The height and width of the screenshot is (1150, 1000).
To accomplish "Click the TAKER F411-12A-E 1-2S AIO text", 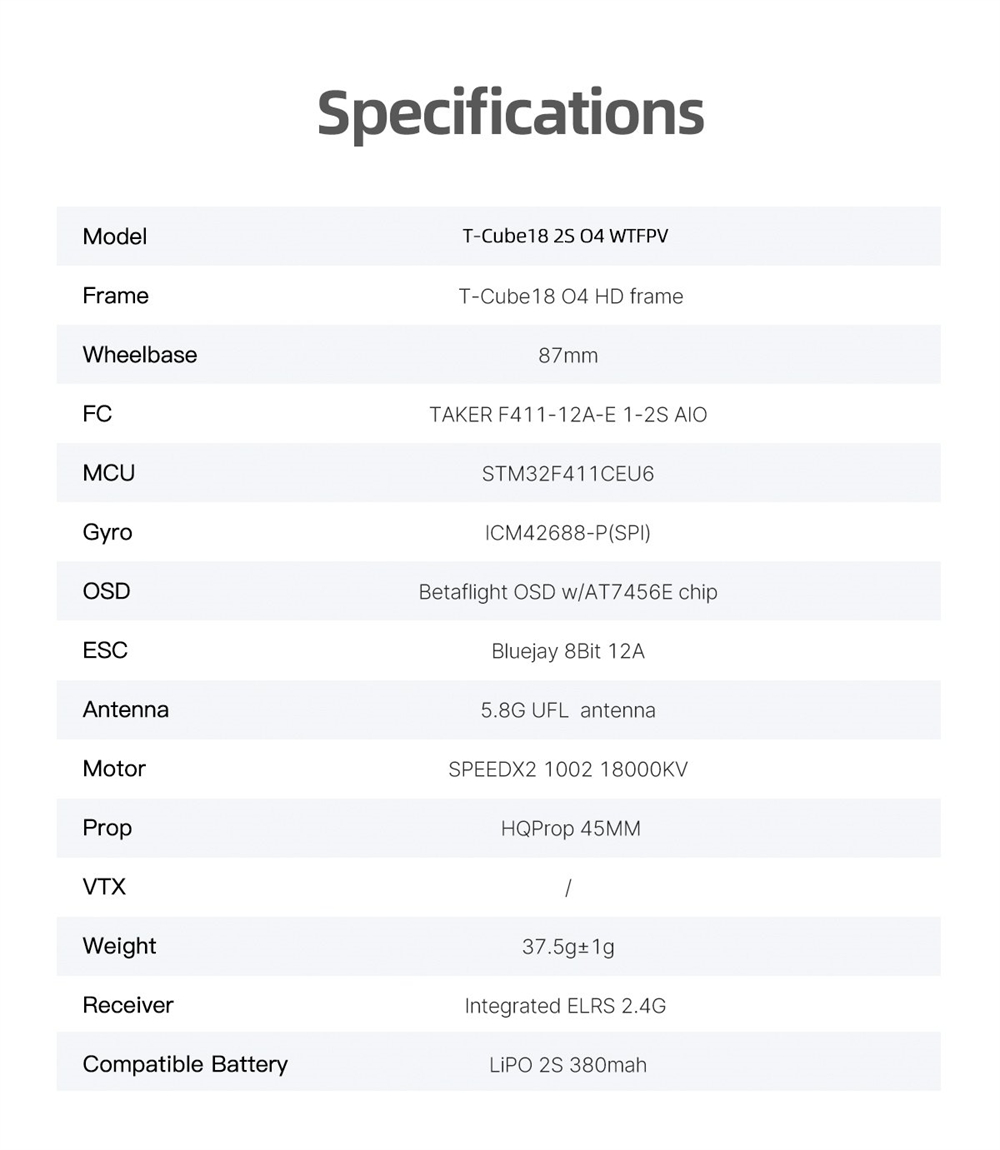I will pyautogui.click(x=568, y=414).
